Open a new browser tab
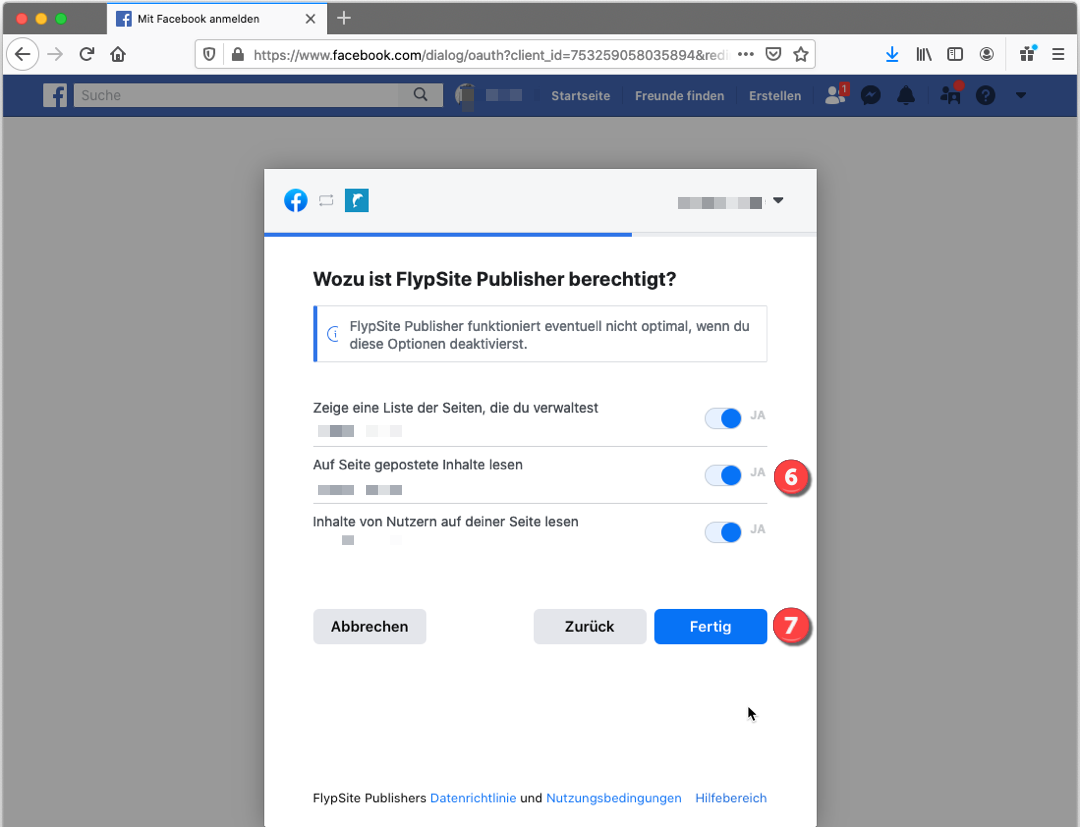The image size is (1080, 827). (344, 19)
